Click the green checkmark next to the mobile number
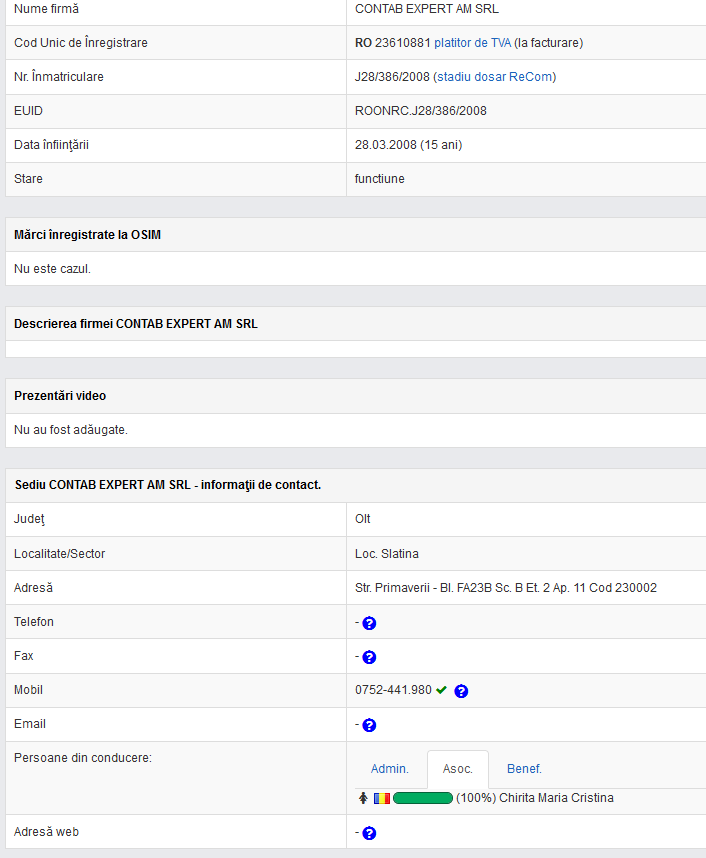Image resolution: width=706 pixels, height=858 pixels. [441, 690]
